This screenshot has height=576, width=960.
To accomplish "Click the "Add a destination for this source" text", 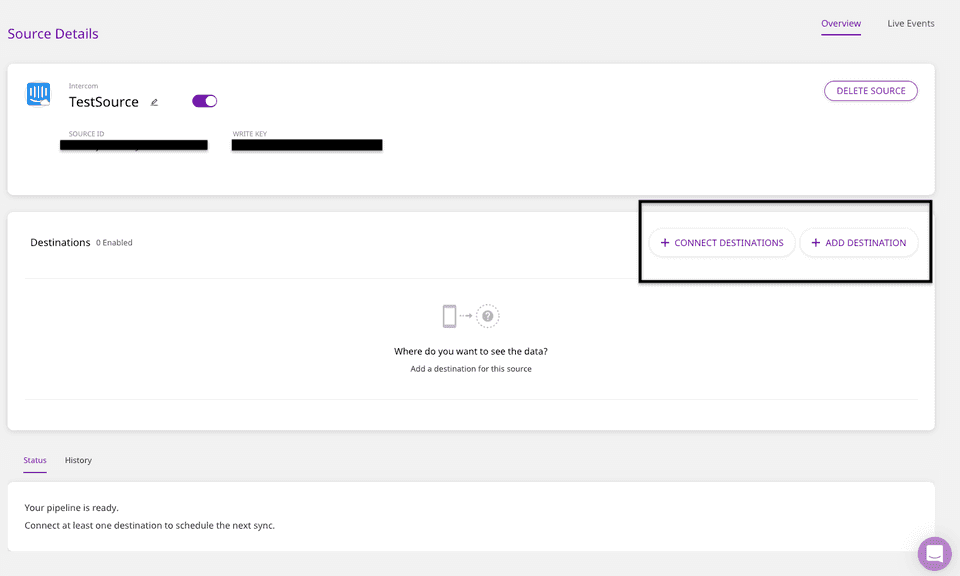I will (x=471, y=369).
